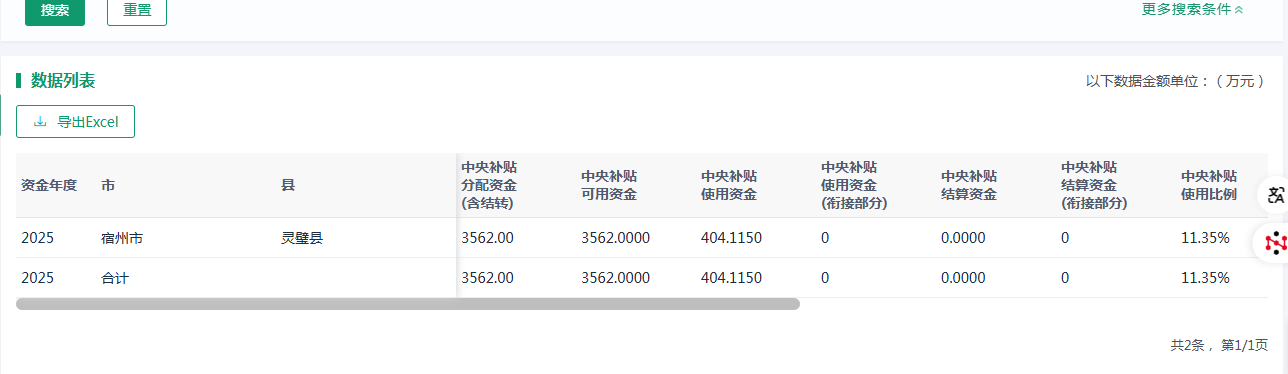Open the red network floating icon
Viewport: 1288px width, 374px height.
click(x=1274, y=242)
